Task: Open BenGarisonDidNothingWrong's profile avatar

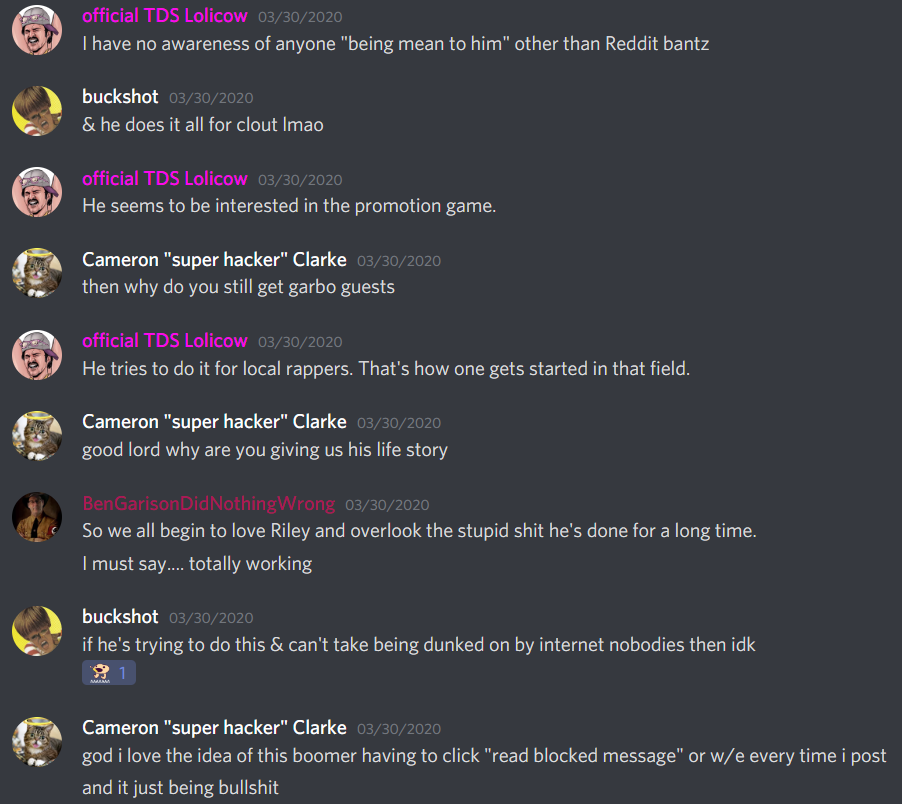Action: [37, 517]
